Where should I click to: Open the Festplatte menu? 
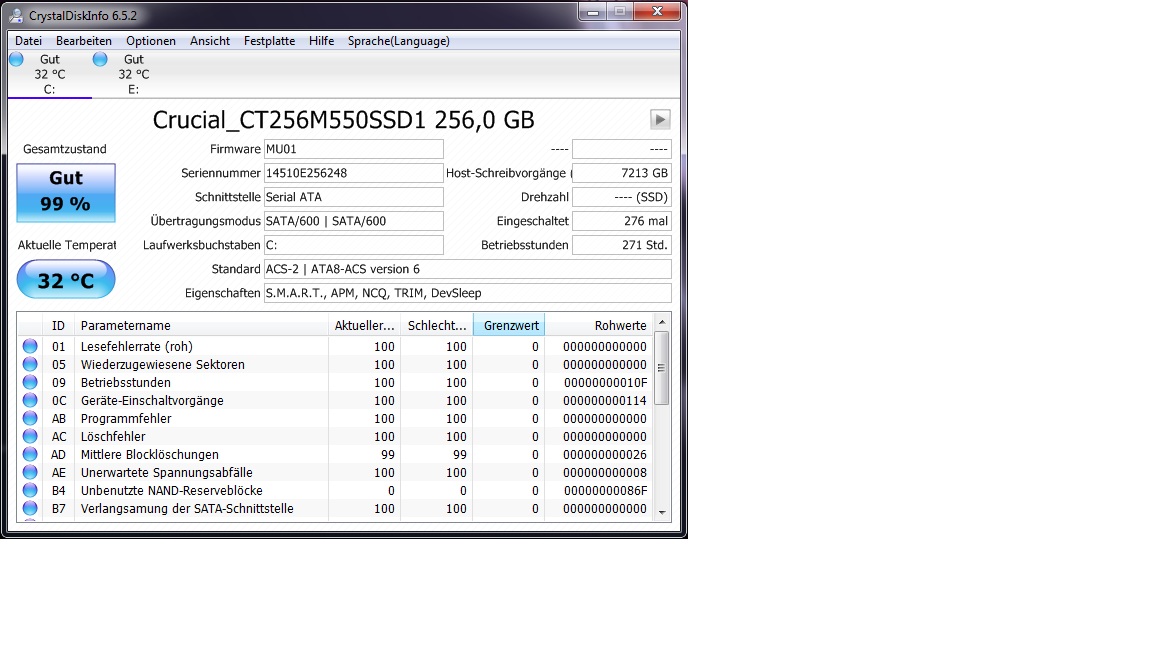(x=270, y=41)
